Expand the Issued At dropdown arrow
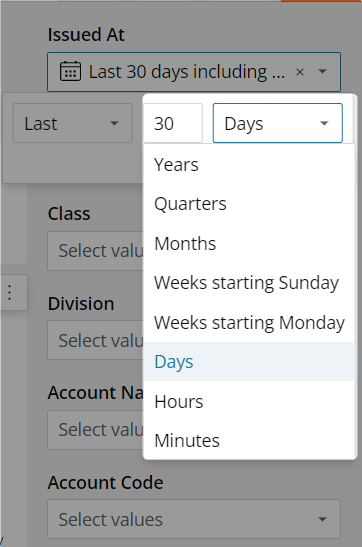Screen dimensions: 362x547 tap(323, 72)
